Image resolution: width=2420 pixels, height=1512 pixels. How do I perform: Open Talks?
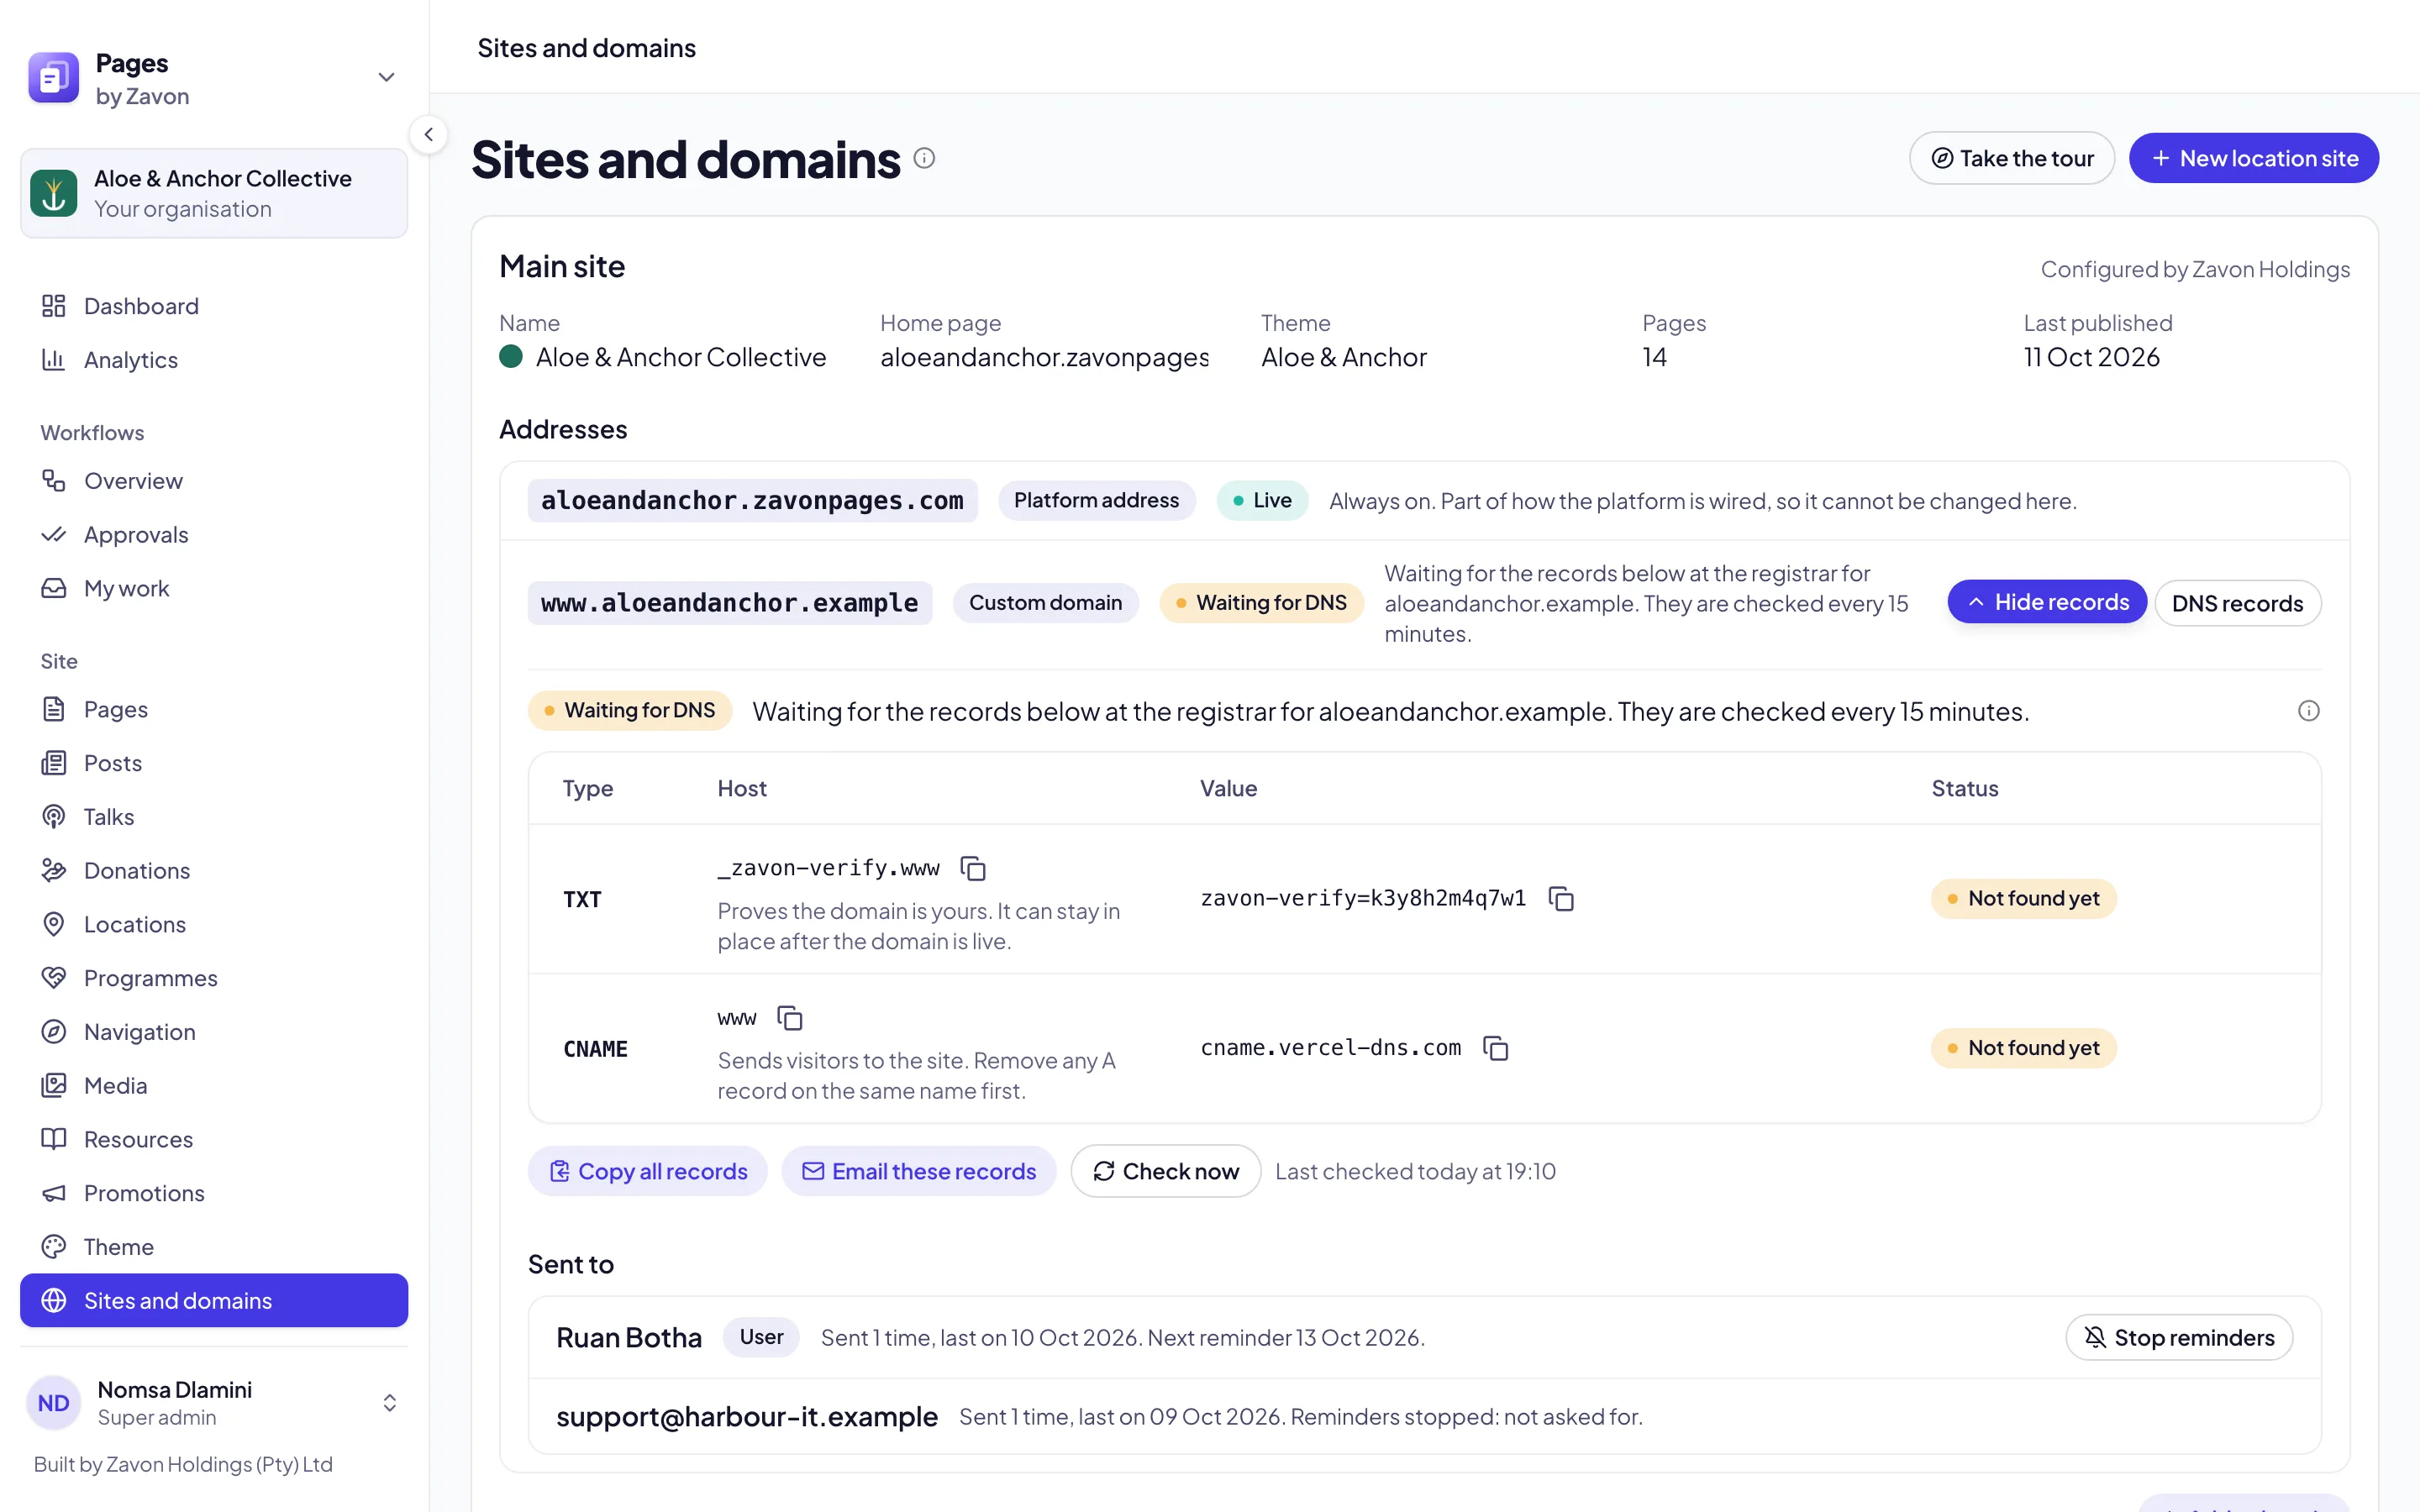click(214, 817)
